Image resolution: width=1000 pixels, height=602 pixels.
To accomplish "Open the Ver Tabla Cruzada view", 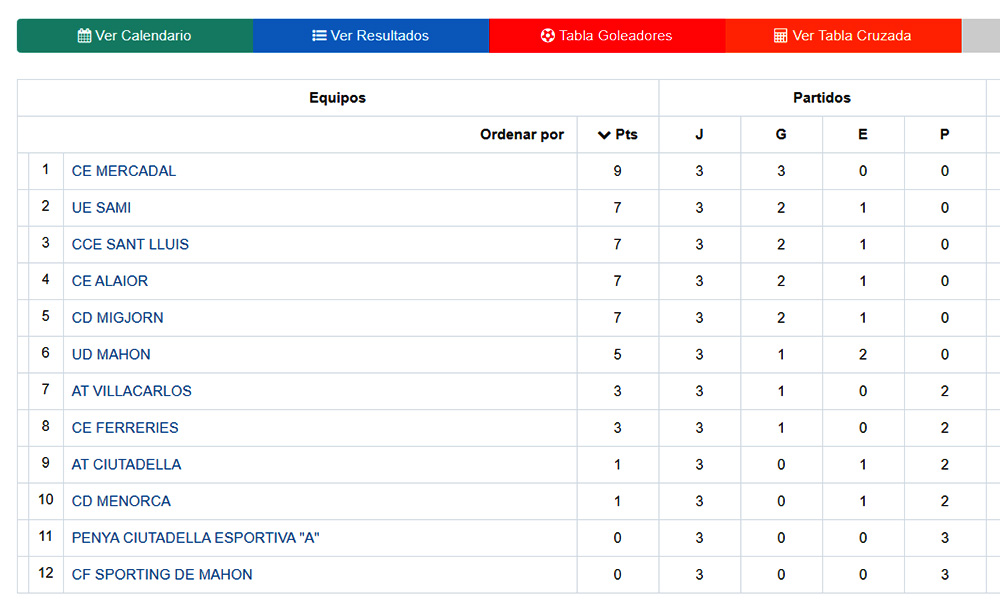I will (x=842, y=35).
